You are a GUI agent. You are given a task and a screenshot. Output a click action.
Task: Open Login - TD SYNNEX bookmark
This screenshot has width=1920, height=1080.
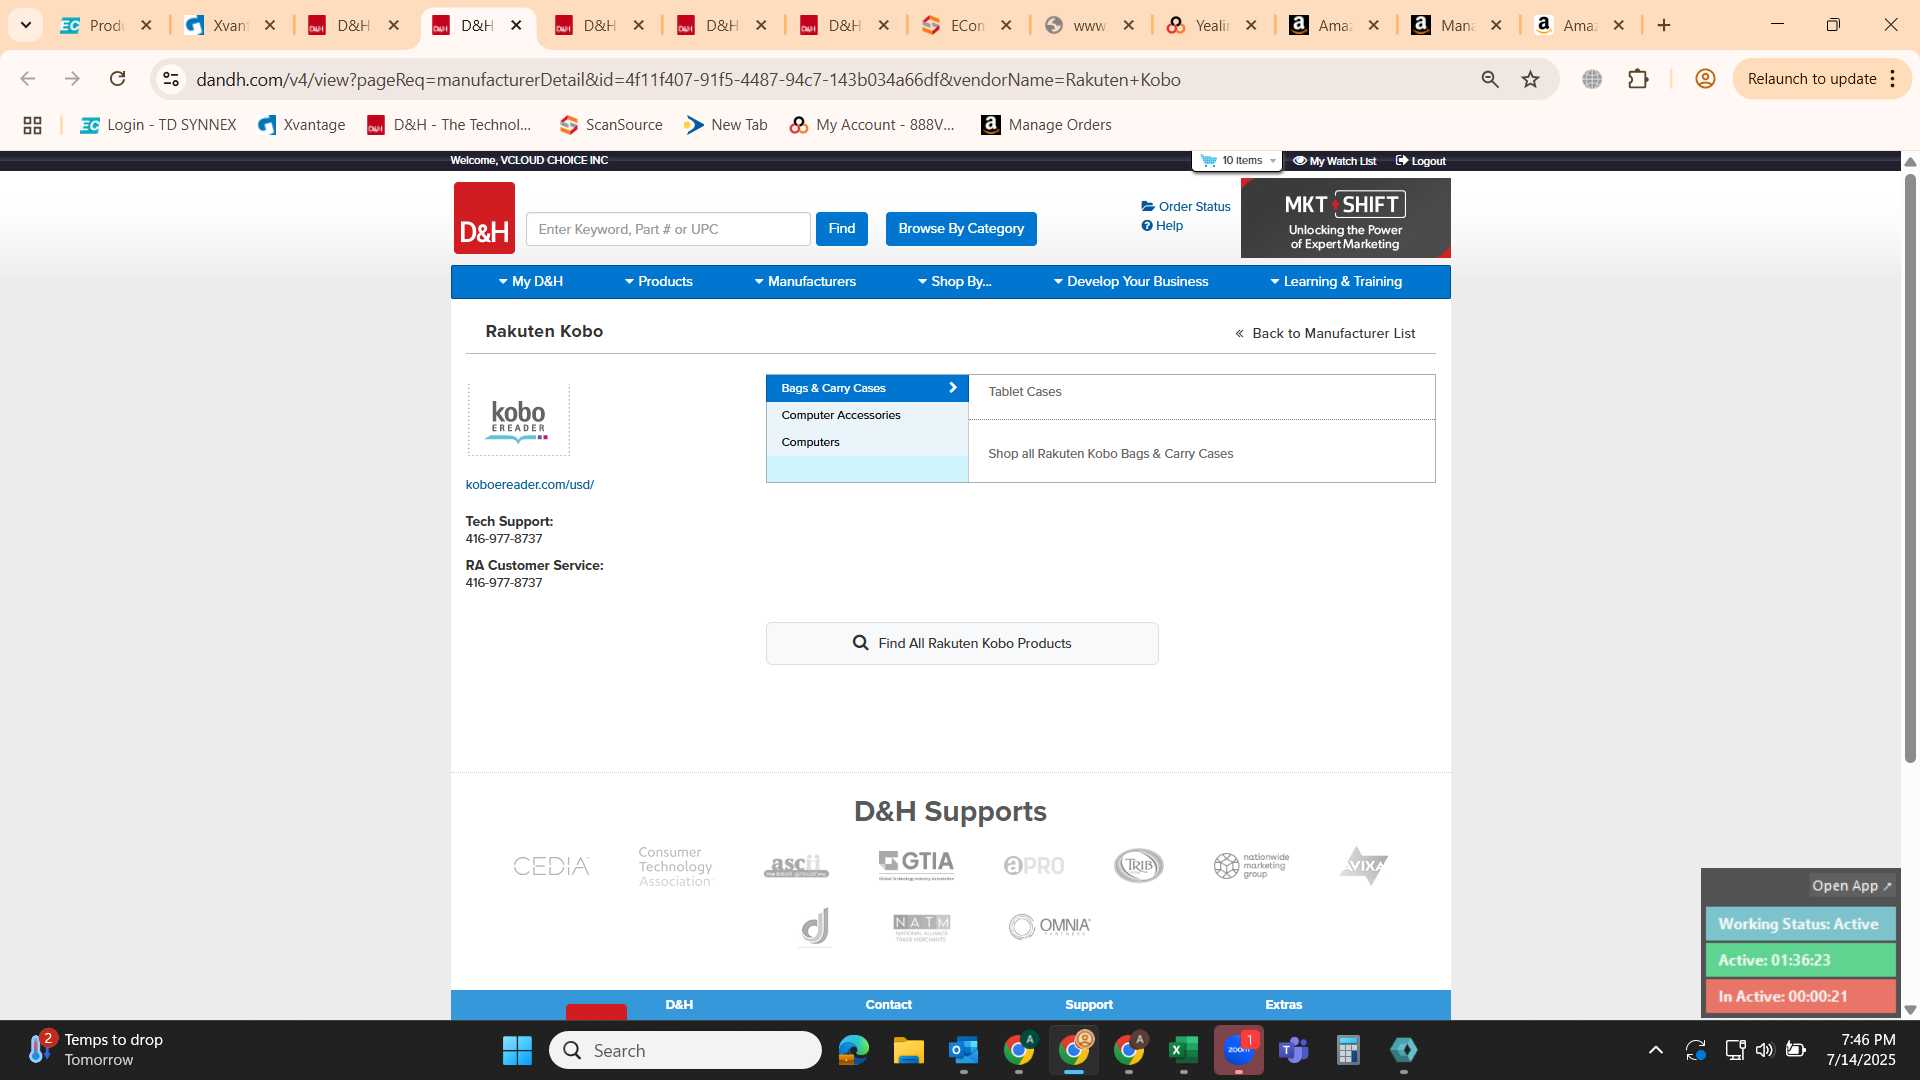tap(158, 125)
